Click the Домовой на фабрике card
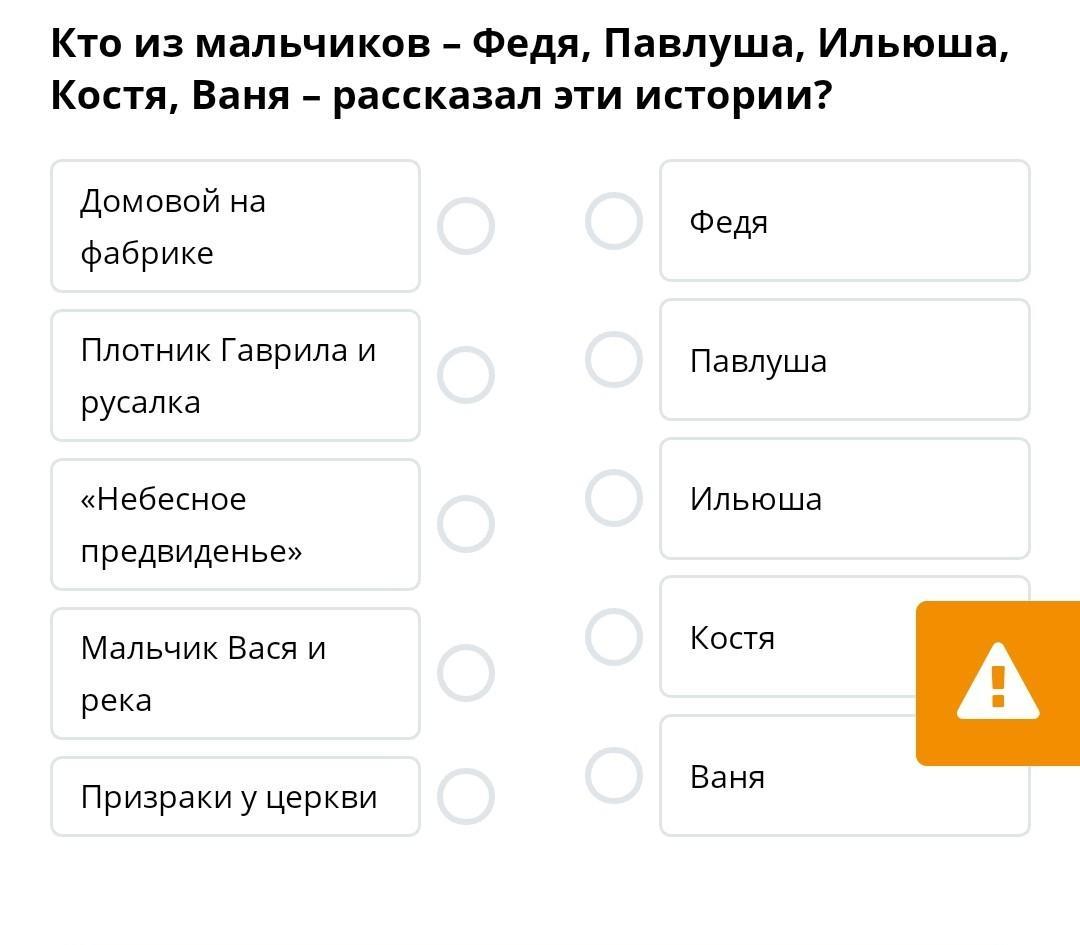Viewport: 1080px width, 945px height. click(x=235, y=226)
